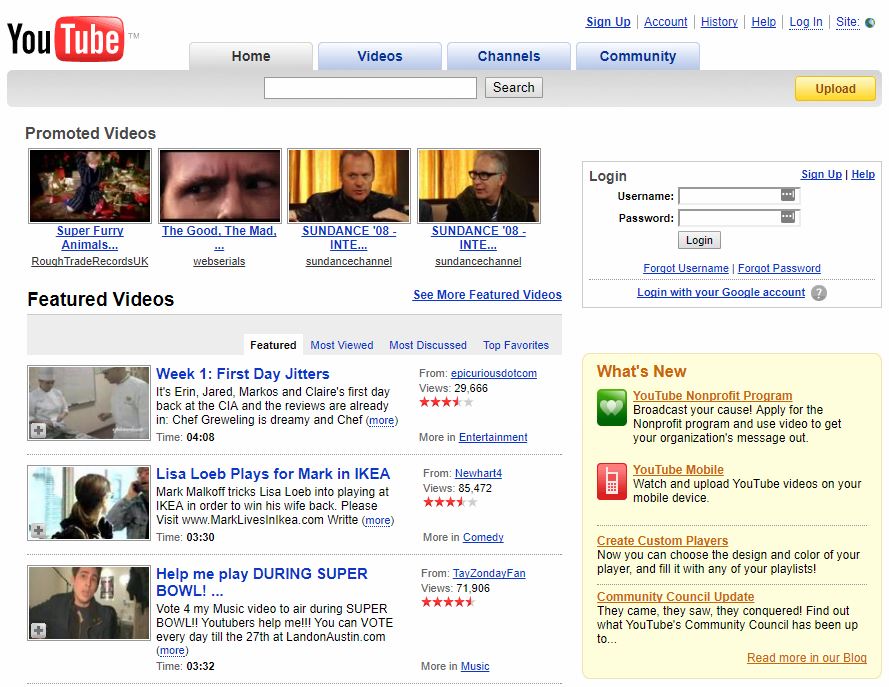Add Help me play SUPER BOWL video to QuickList
Screen dimensions: 889x687
tap(39, 630)
